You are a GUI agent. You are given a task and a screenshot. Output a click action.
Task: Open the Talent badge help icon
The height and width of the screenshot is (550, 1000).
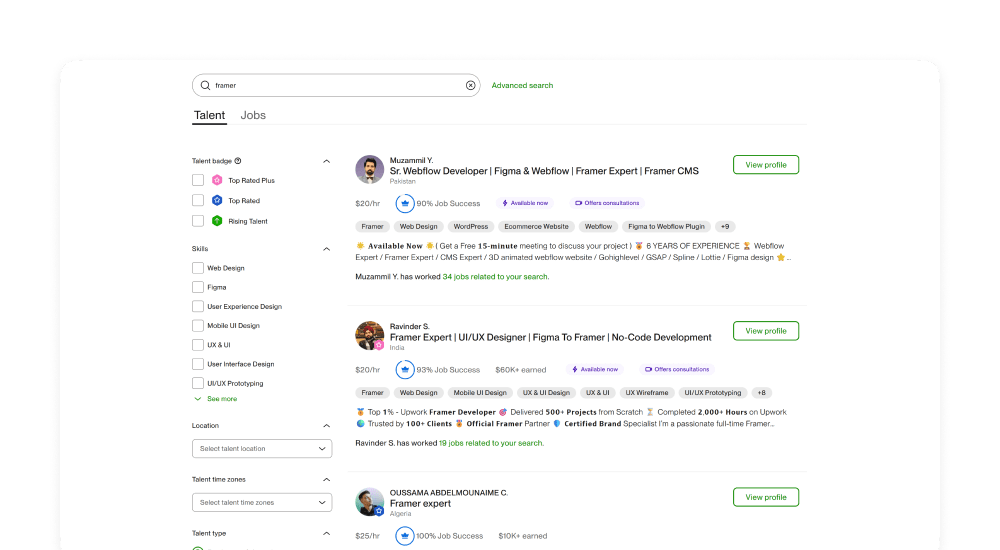click(x=238, y=161)
